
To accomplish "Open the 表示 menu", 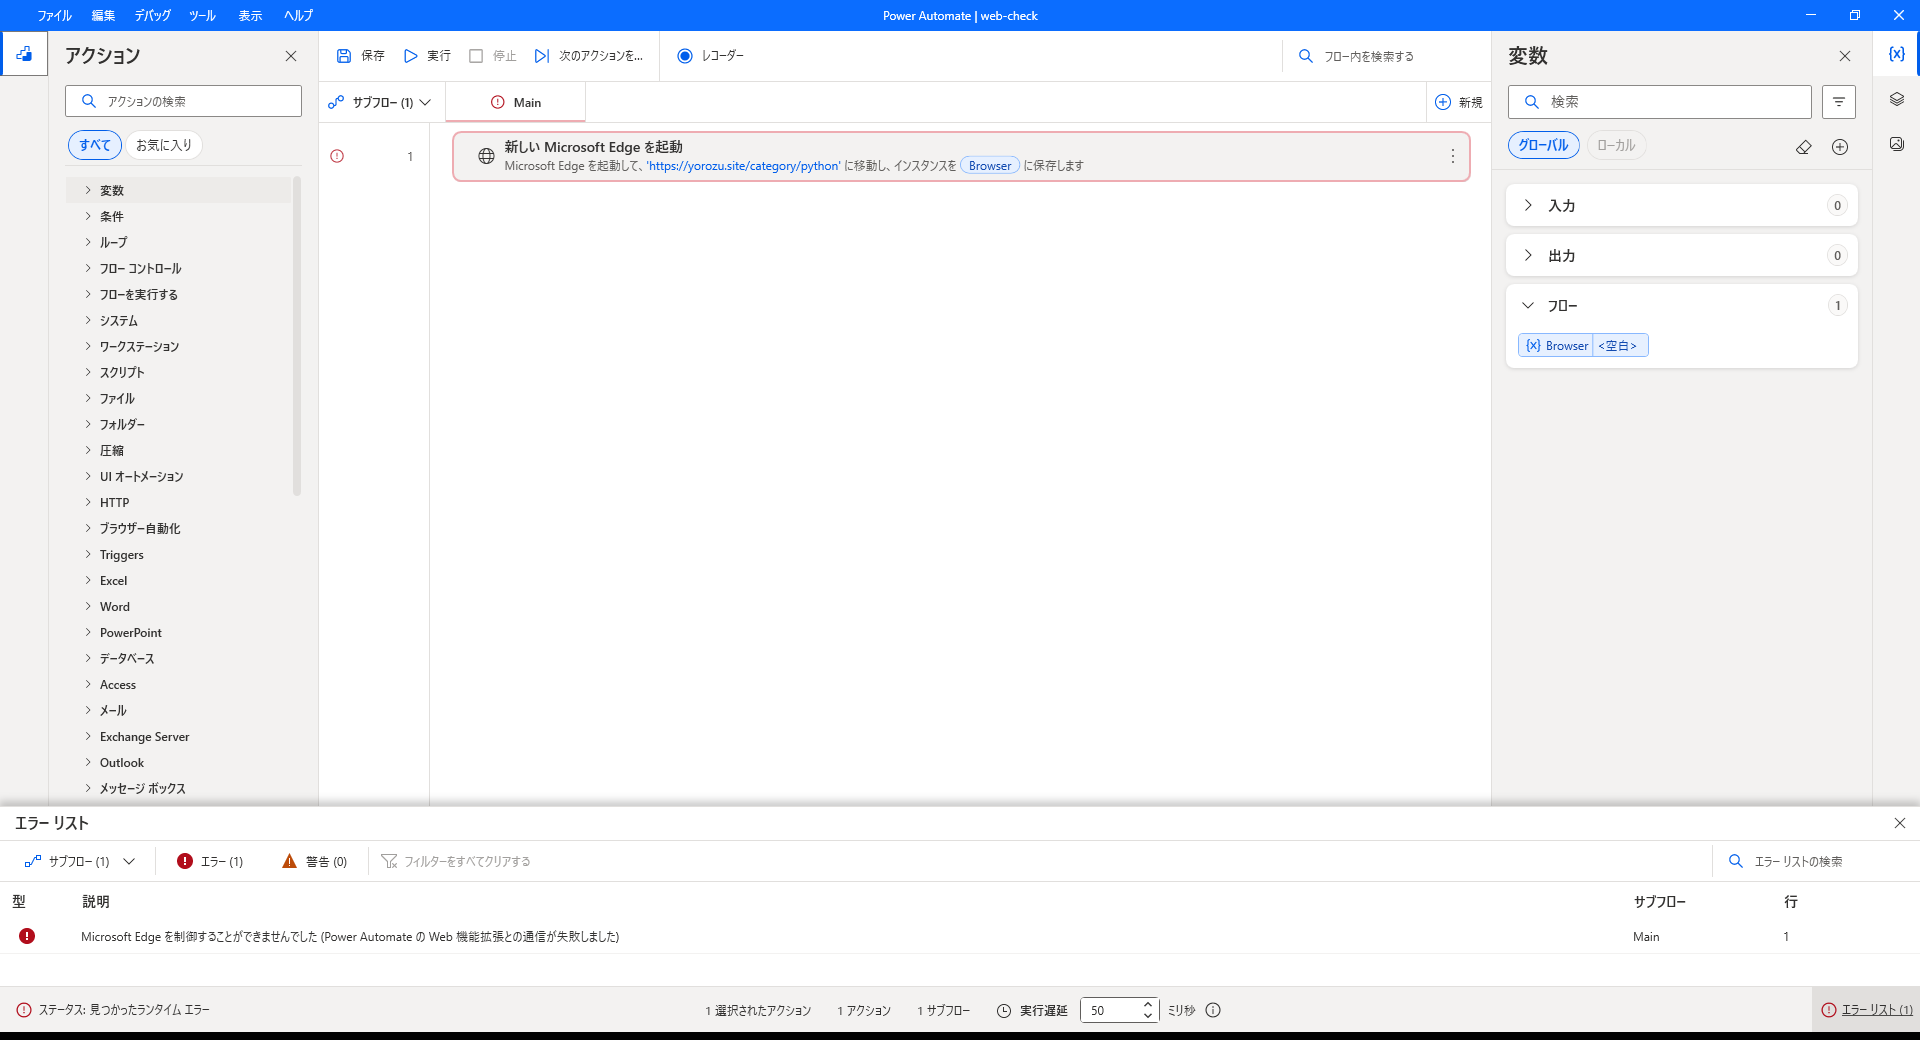I will [x=250, y=15].
